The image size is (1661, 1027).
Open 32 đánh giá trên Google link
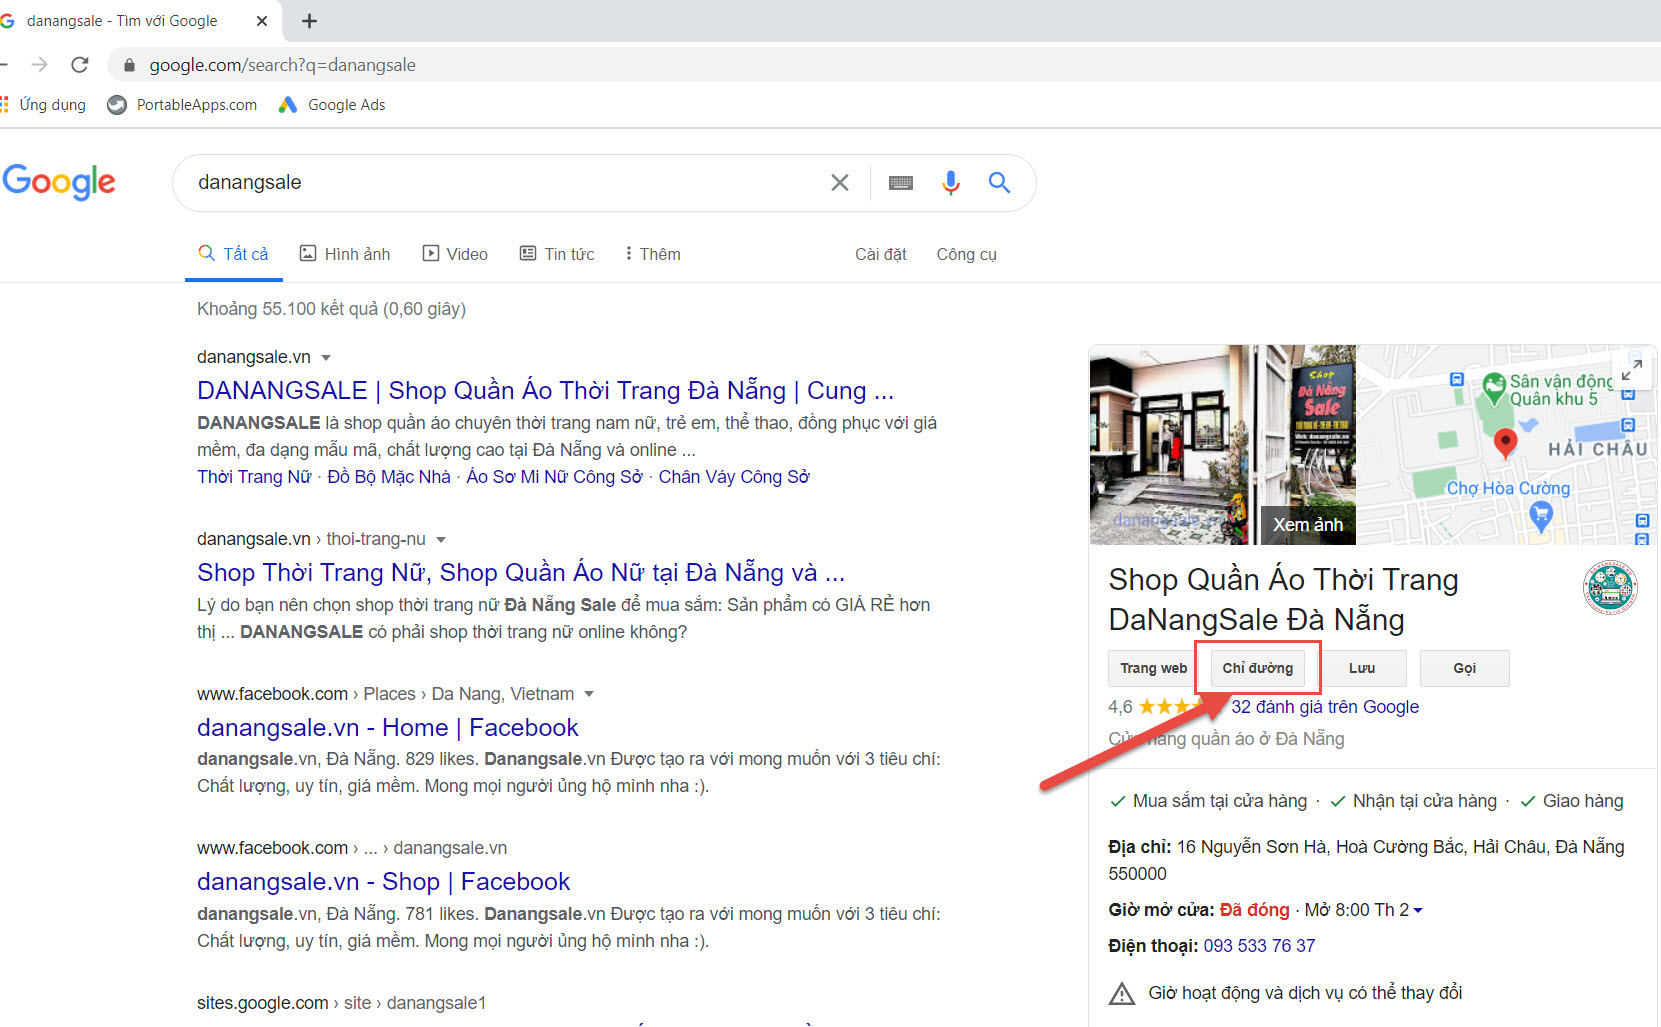pos(1324,707)
